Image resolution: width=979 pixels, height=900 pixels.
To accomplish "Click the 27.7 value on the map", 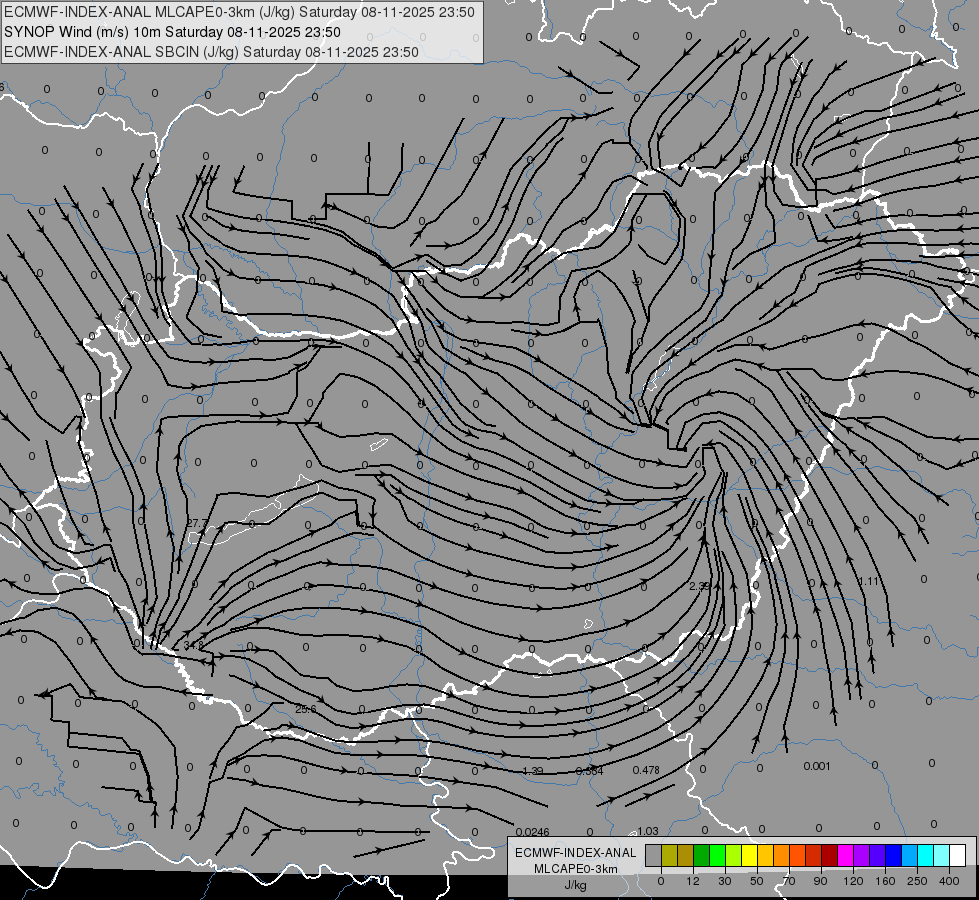I will point(197,523).
